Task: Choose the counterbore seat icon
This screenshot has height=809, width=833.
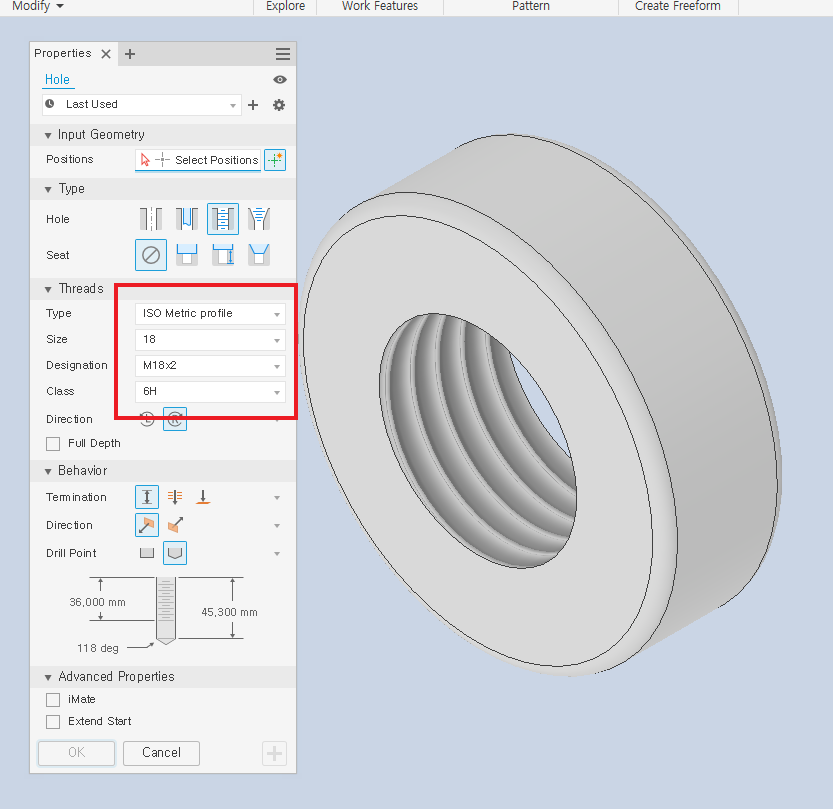Action: point(187,255)
